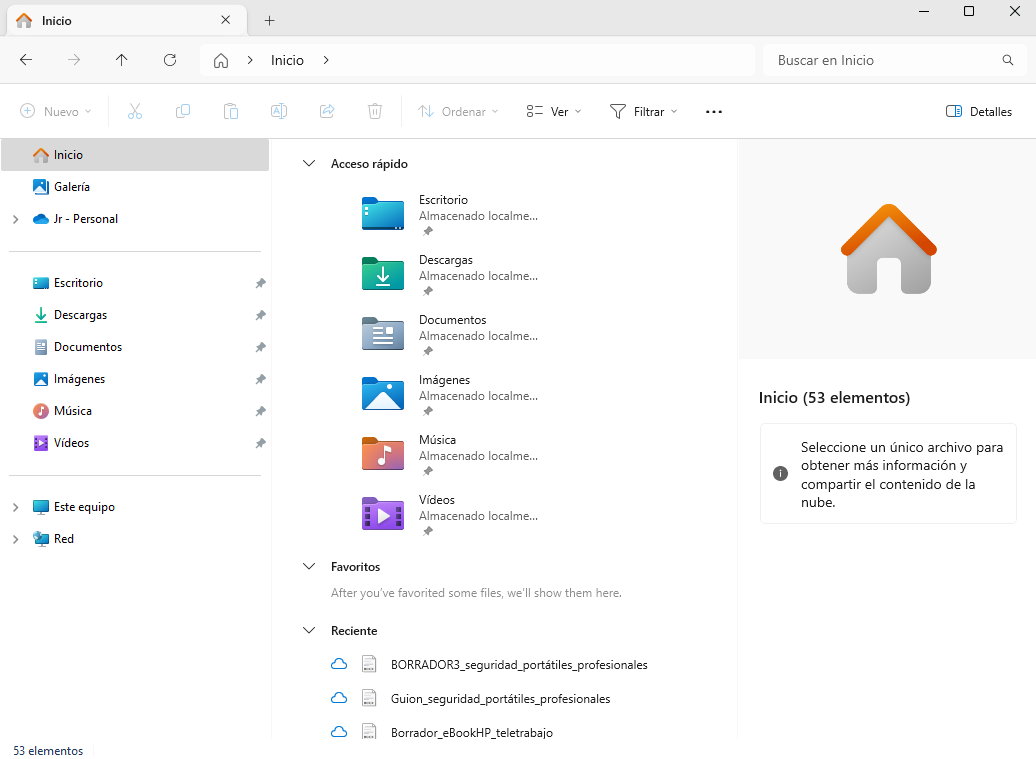Viewport: 1036px width, 759px height.
Task: Click the back navigation arrow
Action: click(x=26, y=60)
